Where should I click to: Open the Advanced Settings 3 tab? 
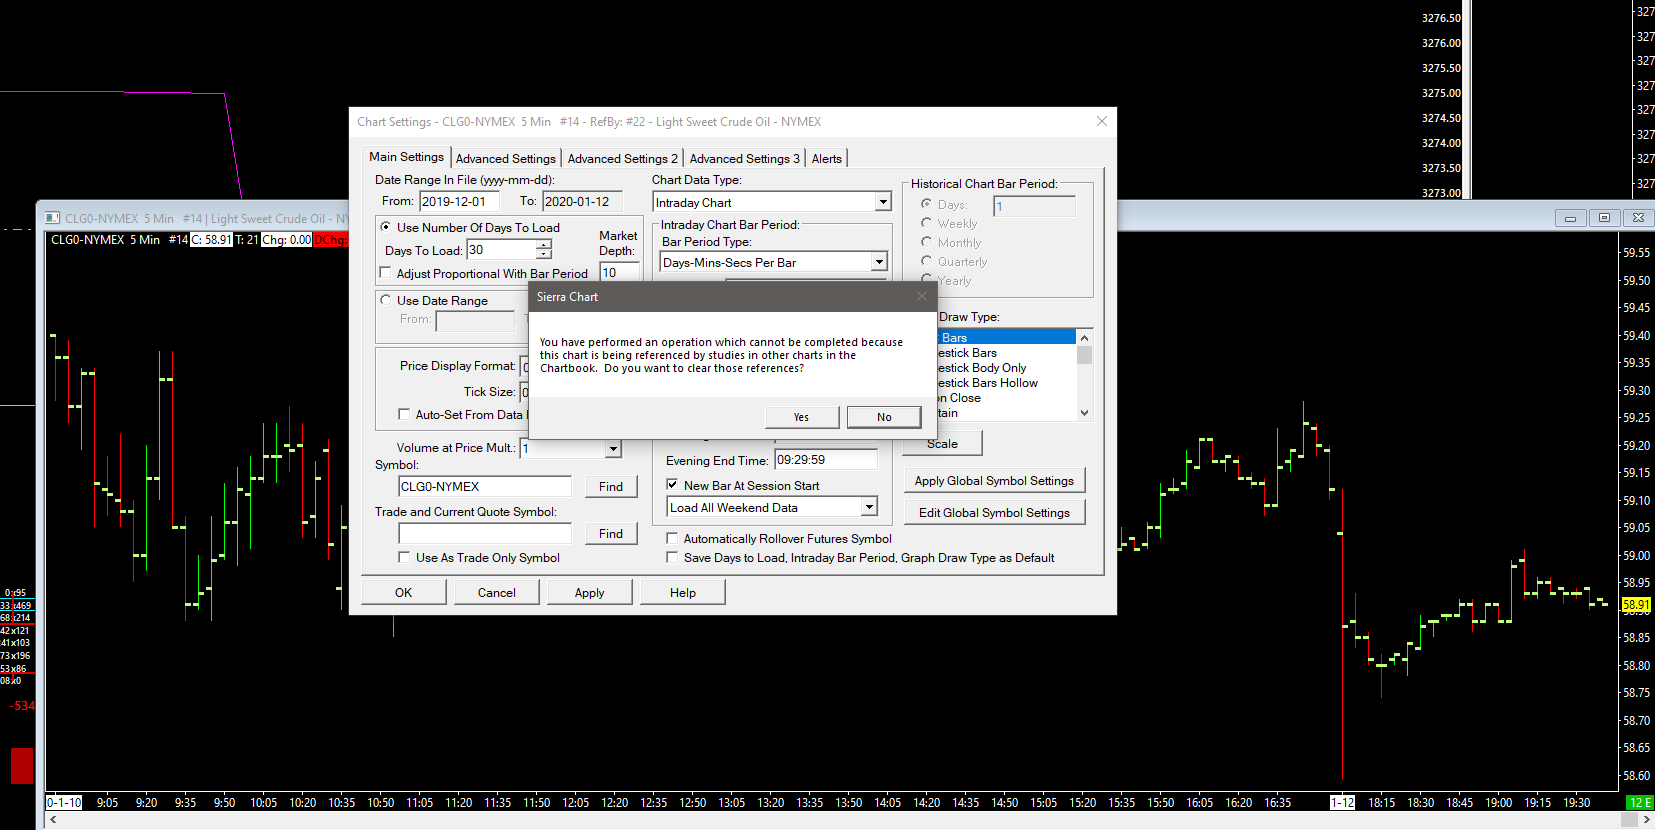click(x=745, y=158)
